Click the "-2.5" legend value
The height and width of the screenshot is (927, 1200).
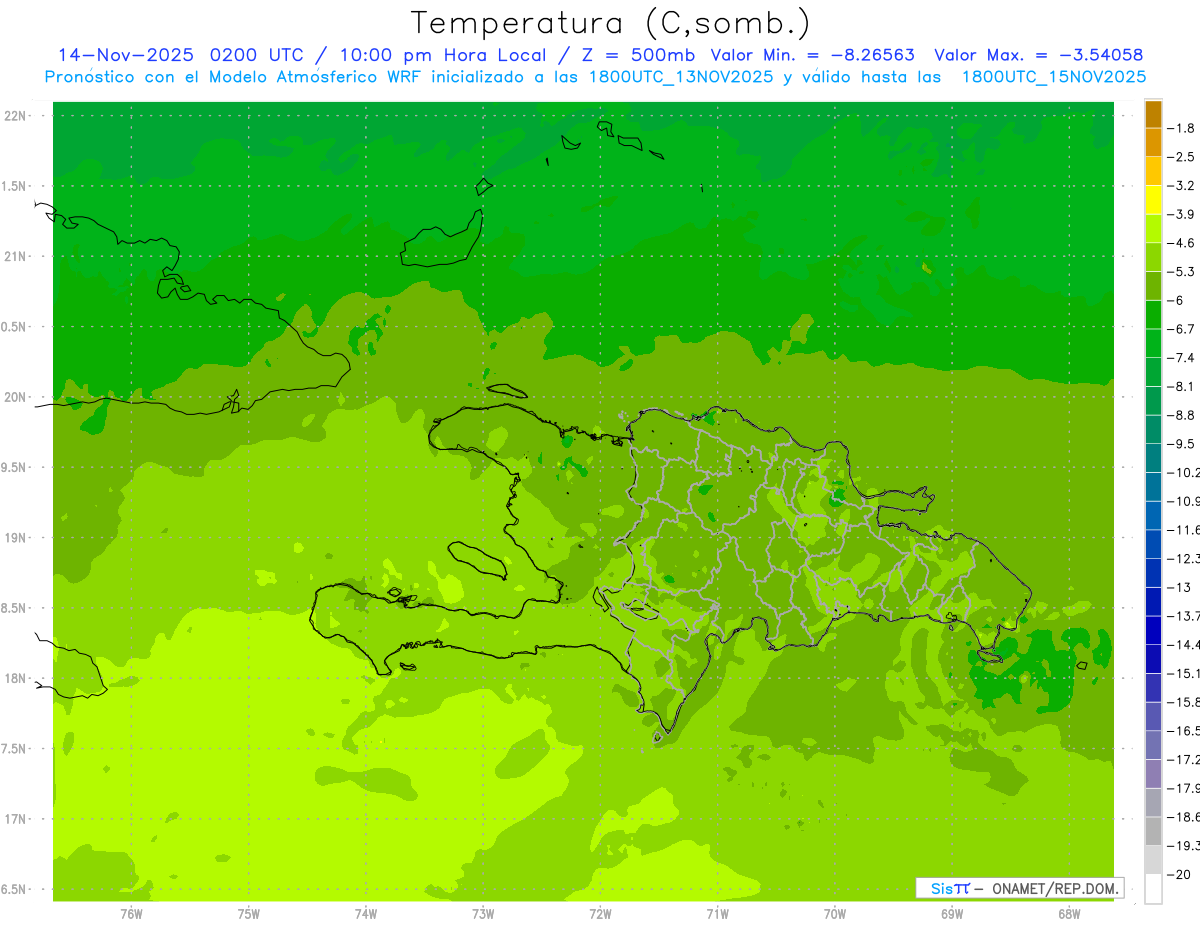(1181, 157)
